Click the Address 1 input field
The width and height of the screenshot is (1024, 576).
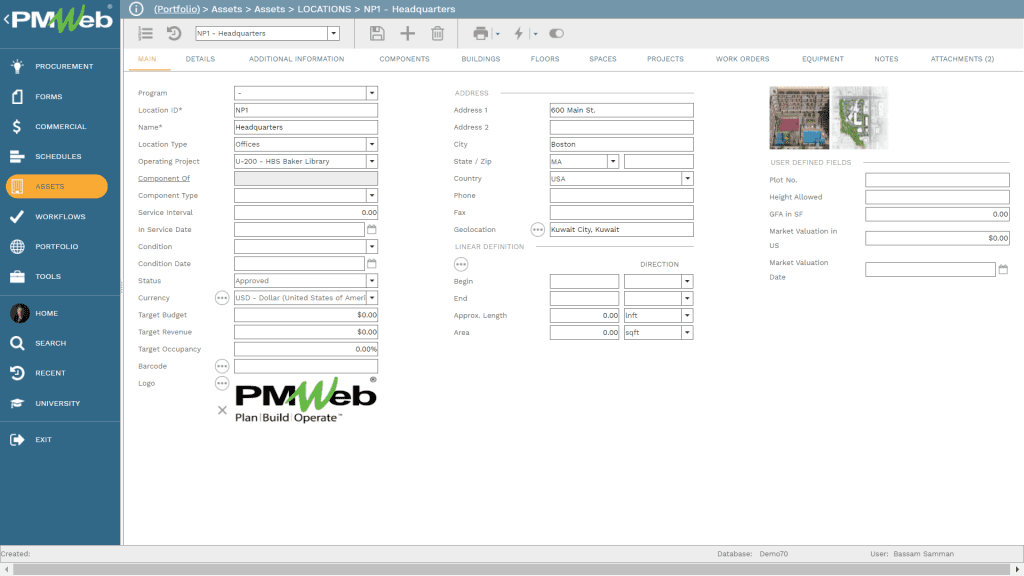tap(621, 110)
